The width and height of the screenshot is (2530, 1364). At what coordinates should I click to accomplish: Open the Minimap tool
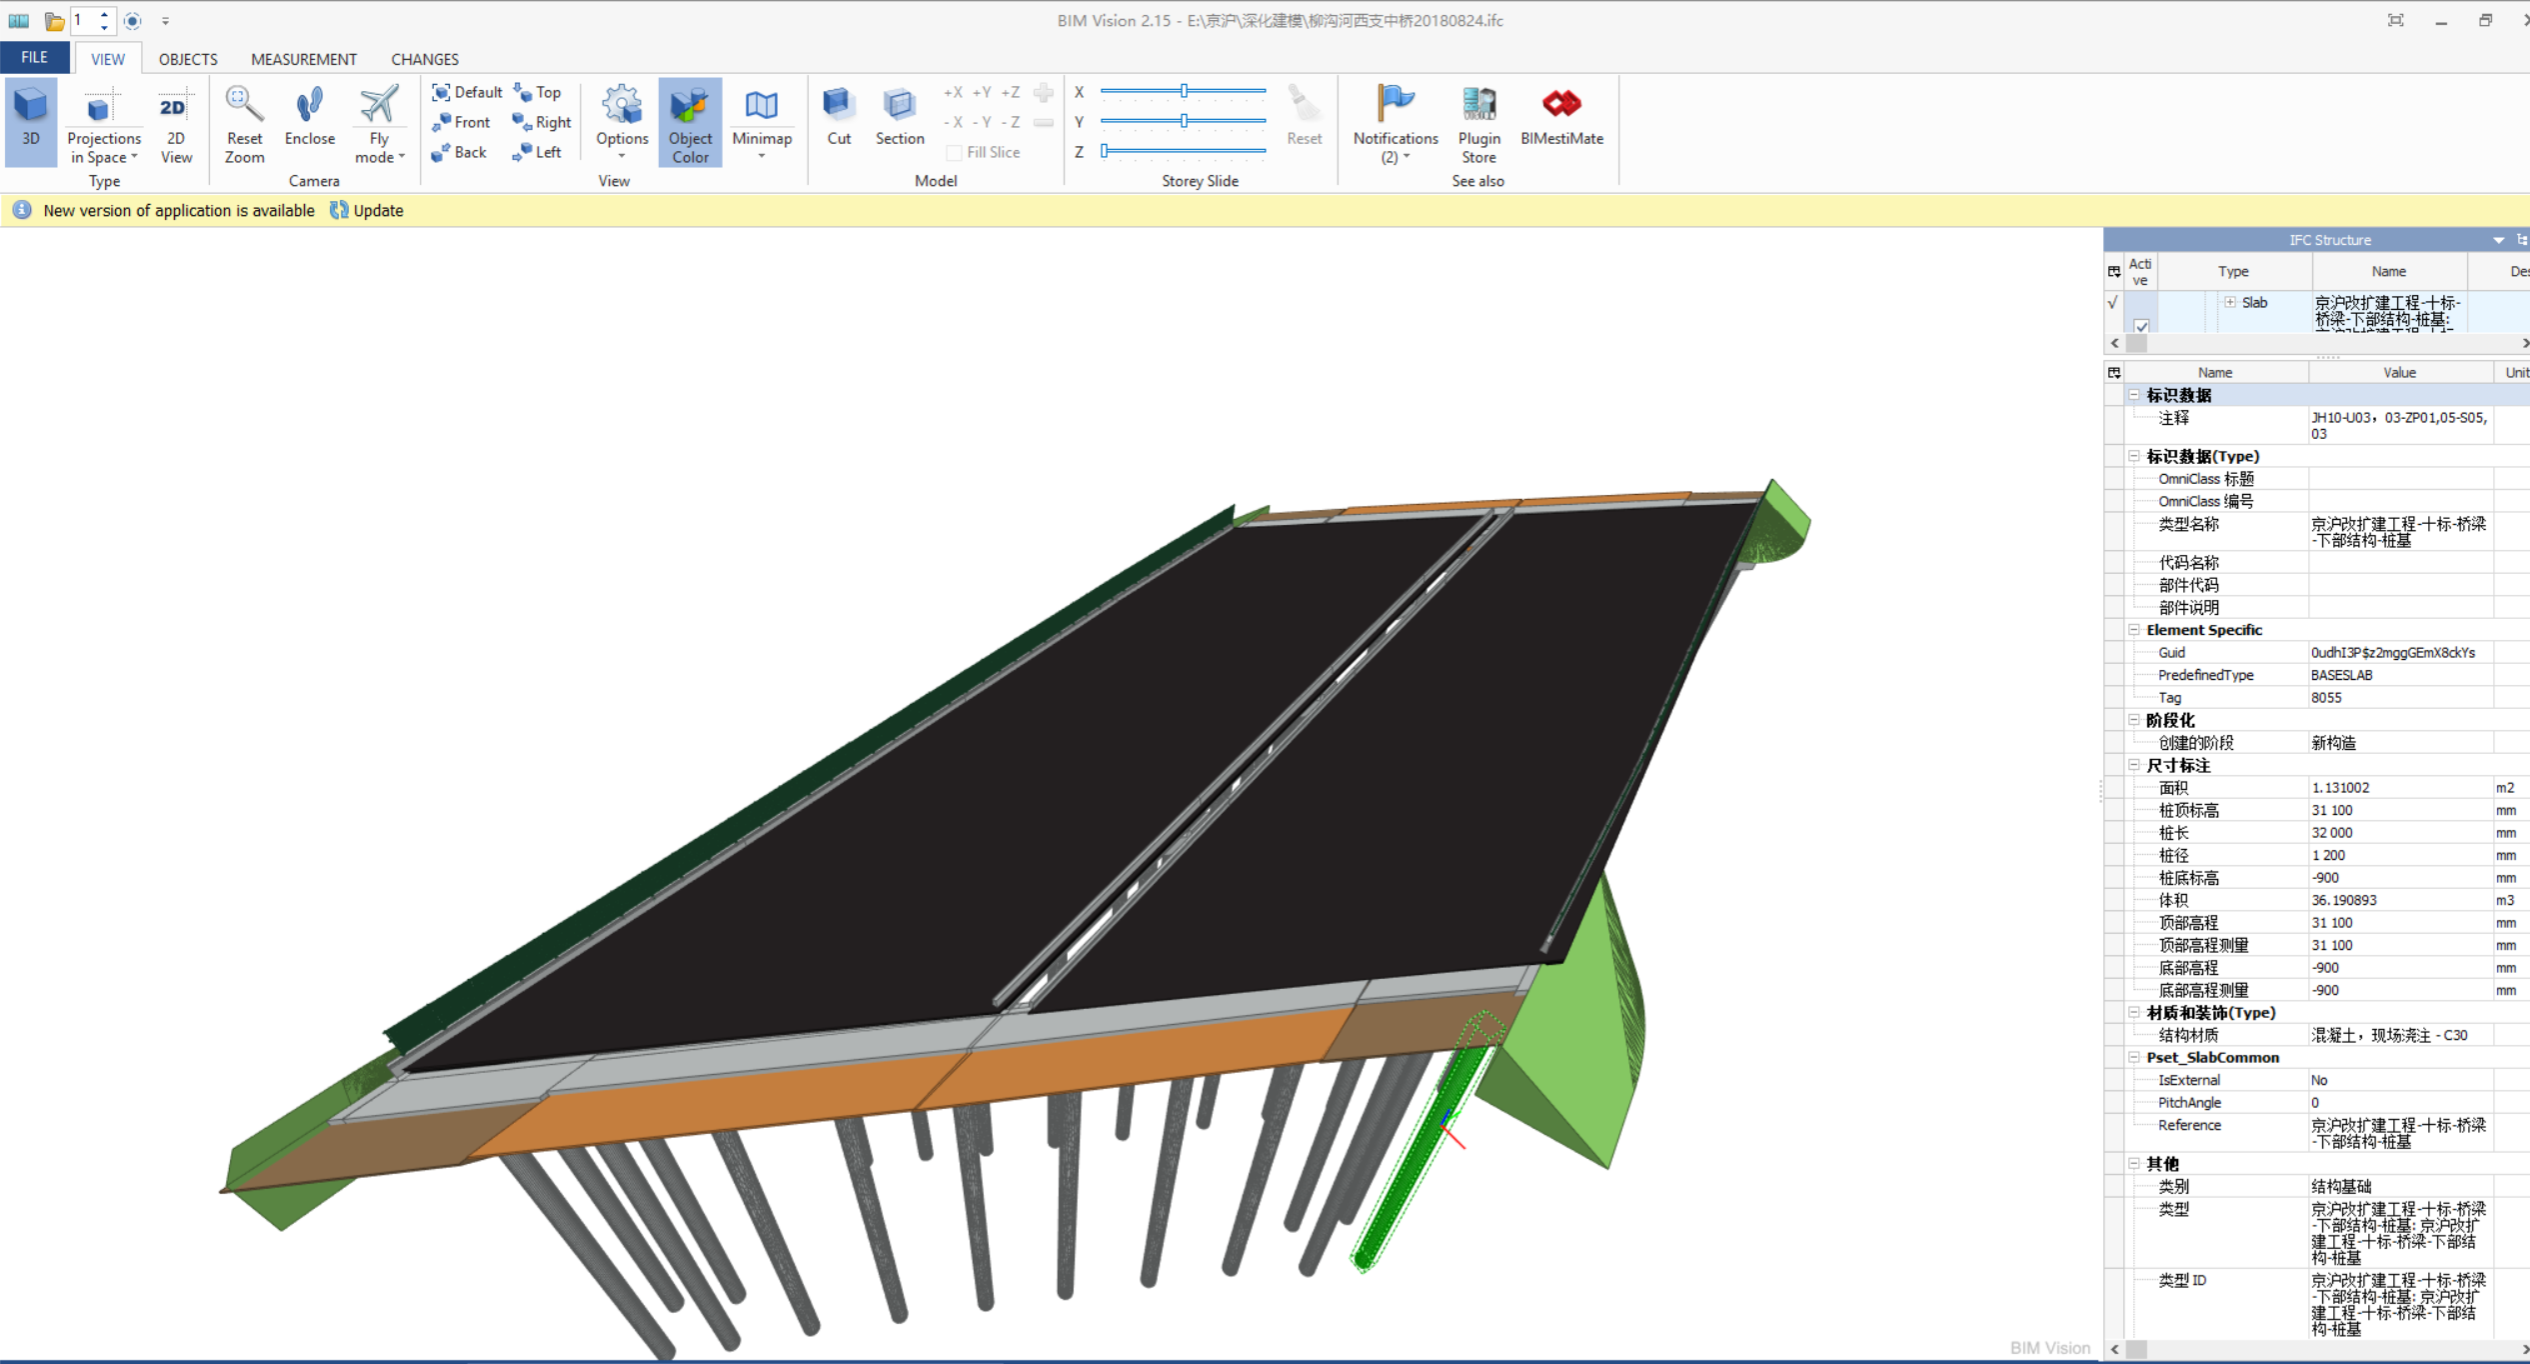[761, 119]
